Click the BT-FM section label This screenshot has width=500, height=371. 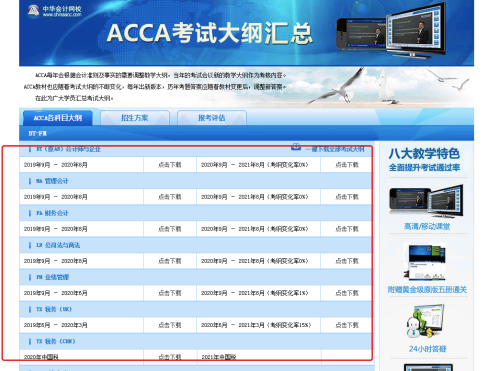[x=37, y=133]
